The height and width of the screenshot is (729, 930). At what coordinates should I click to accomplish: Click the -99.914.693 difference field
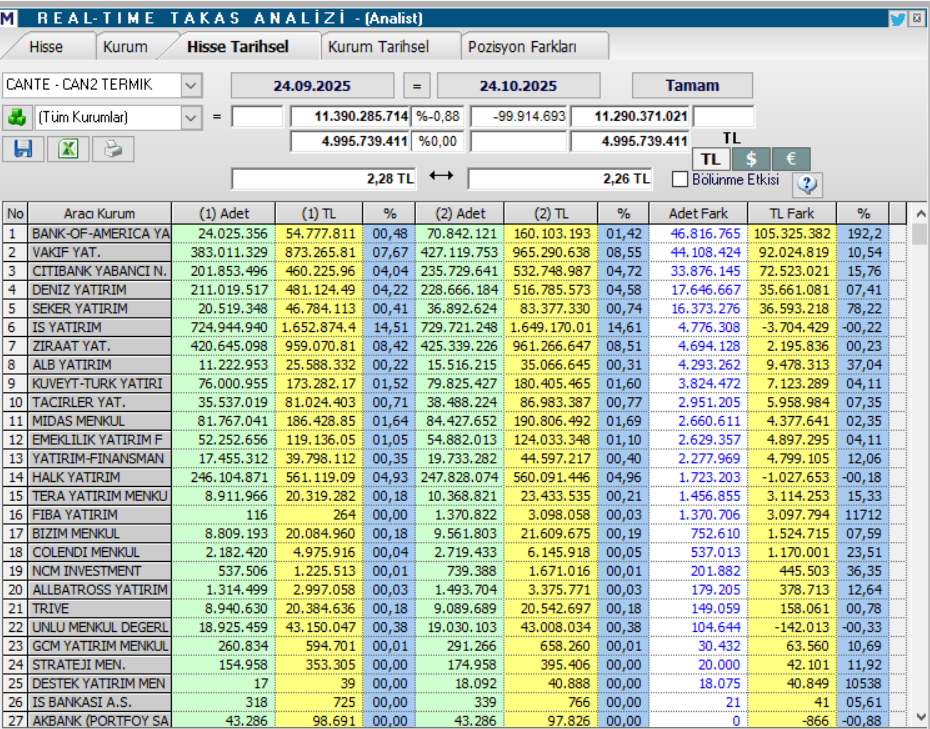pyautogui.click(x=518, y=116)
